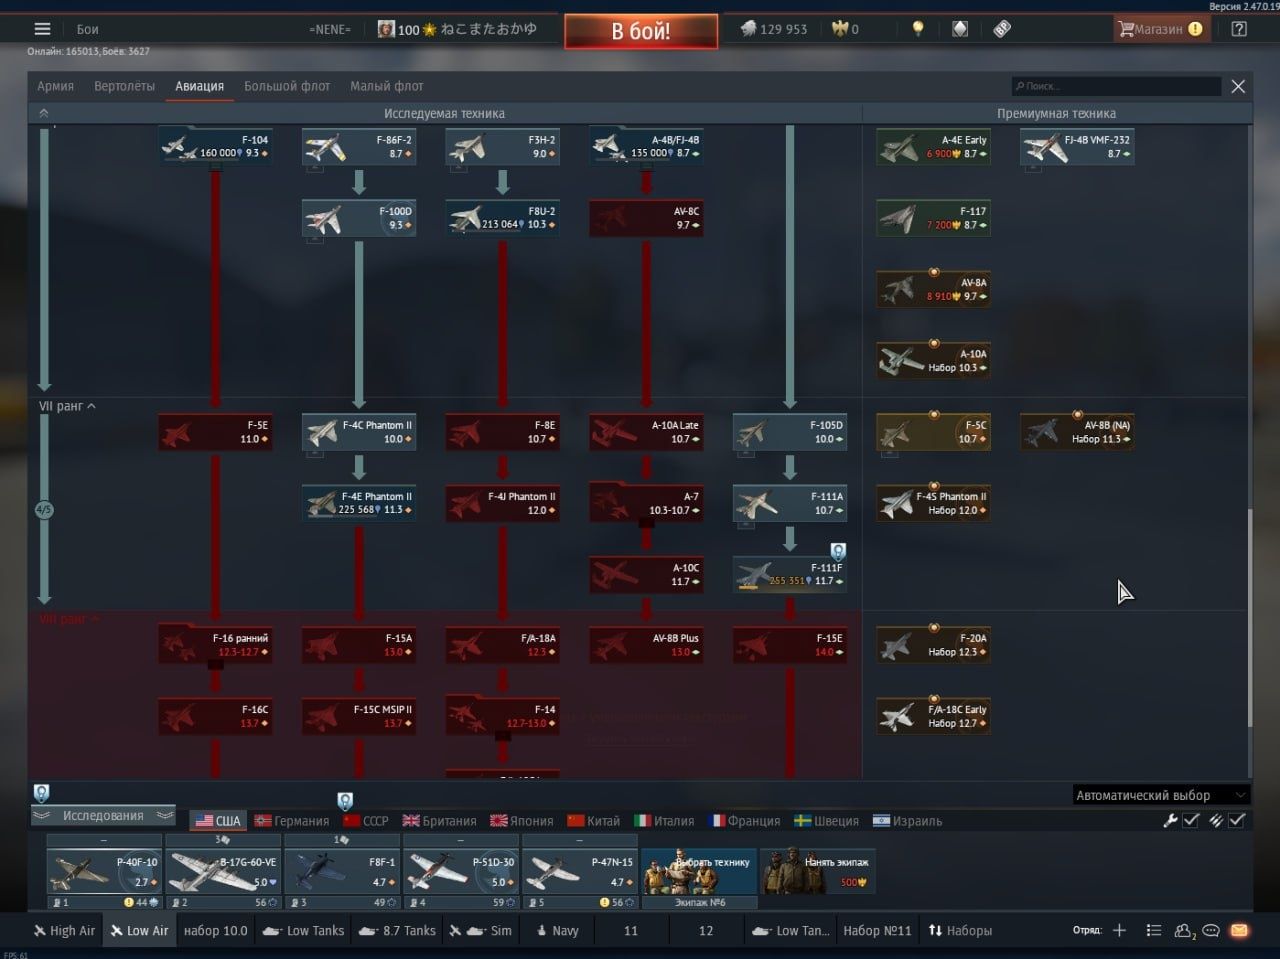Collapse the VIII ранг section

[x=68, y=619]
